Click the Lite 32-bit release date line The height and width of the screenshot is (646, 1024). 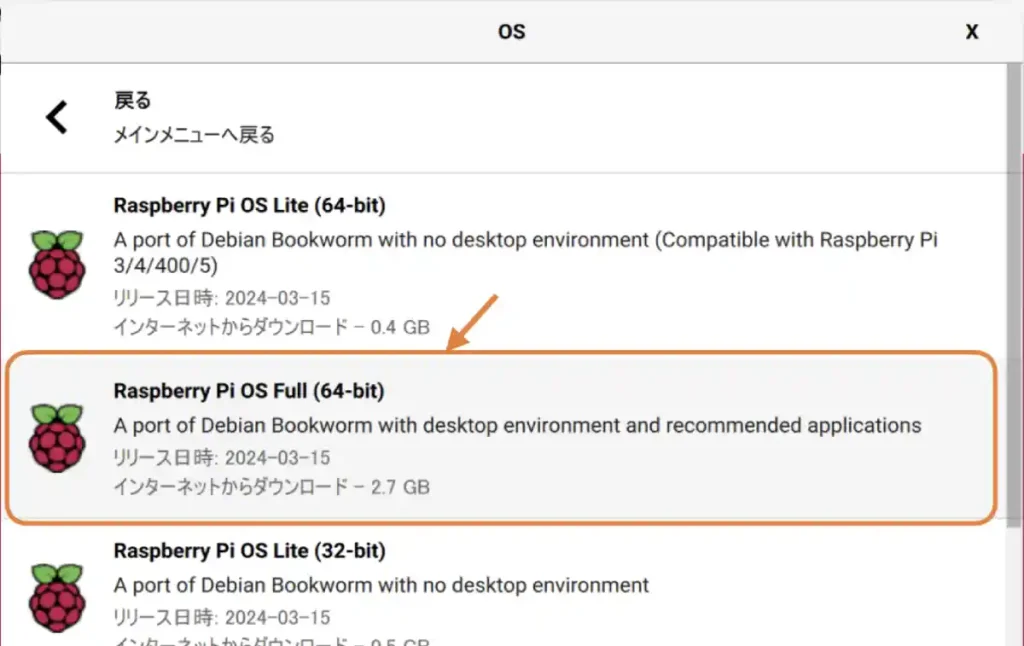pyautogui.click(x=222, y=617)
